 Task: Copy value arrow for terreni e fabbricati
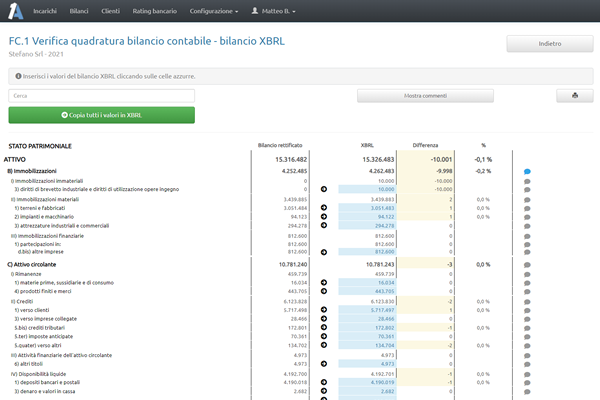point(324,207)
